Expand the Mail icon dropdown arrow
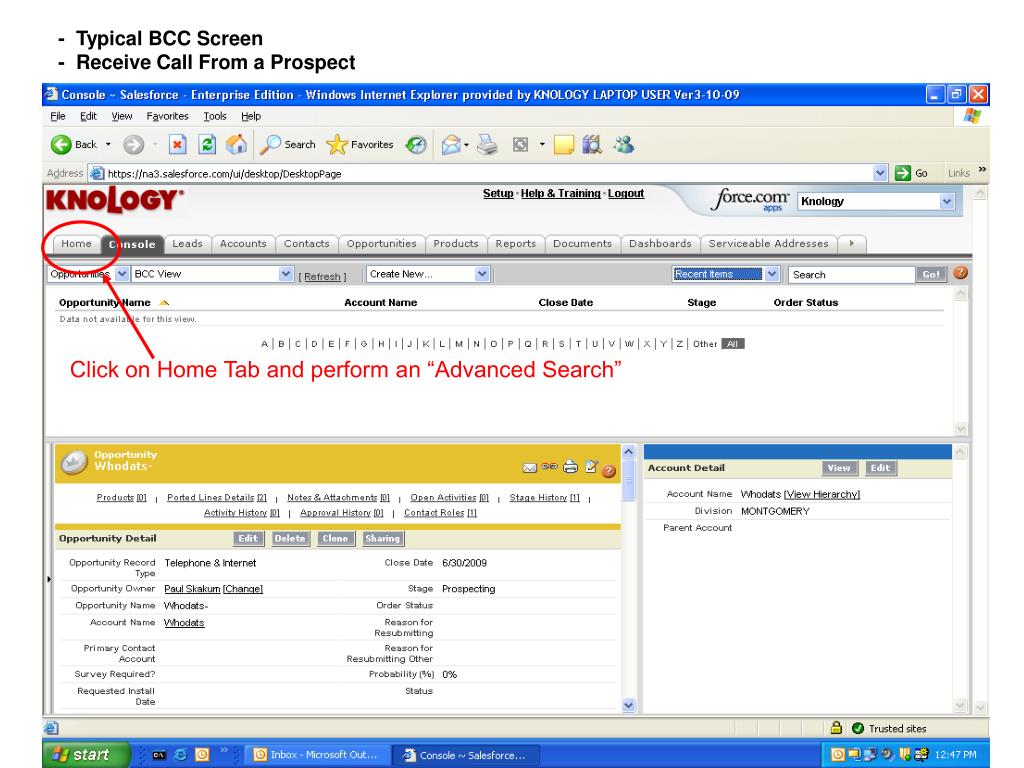The height and width of the screenshot is (768, 1024). coord(467,145)
